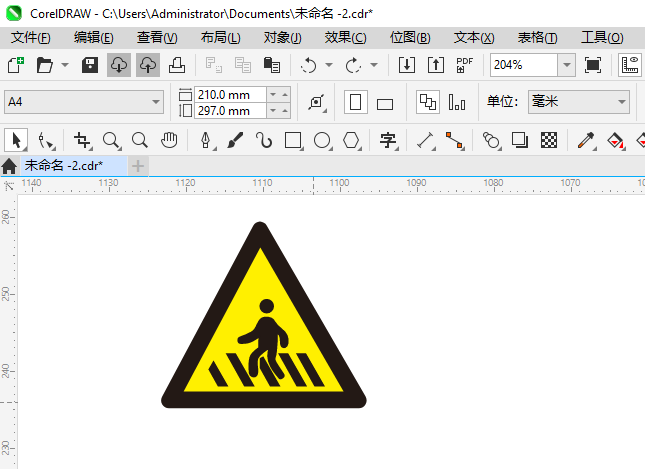Increase page height with up stepper

coord(285,111)
